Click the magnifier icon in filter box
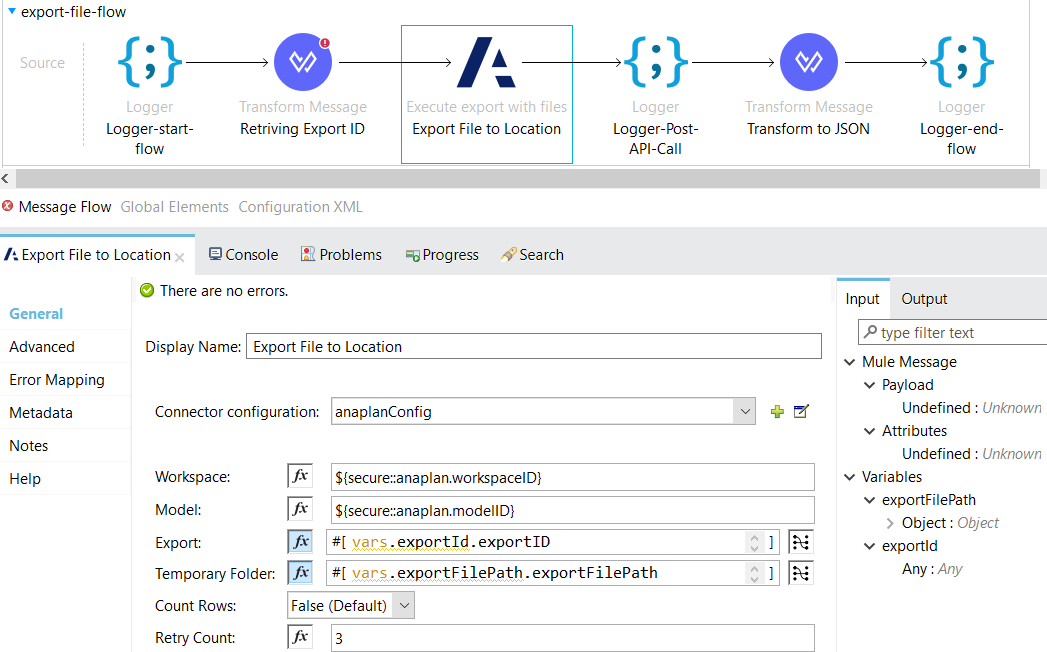The height and width of the screenshot is (652, 1047). pos(870,331)
